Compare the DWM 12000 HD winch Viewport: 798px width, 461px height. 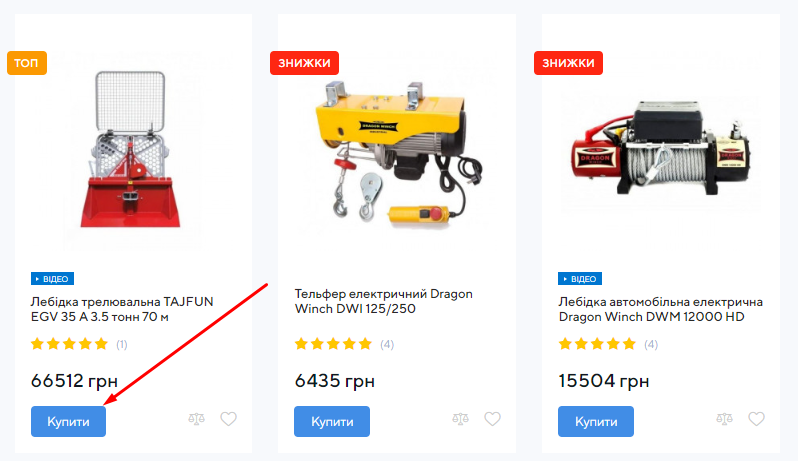coord(724,419)
